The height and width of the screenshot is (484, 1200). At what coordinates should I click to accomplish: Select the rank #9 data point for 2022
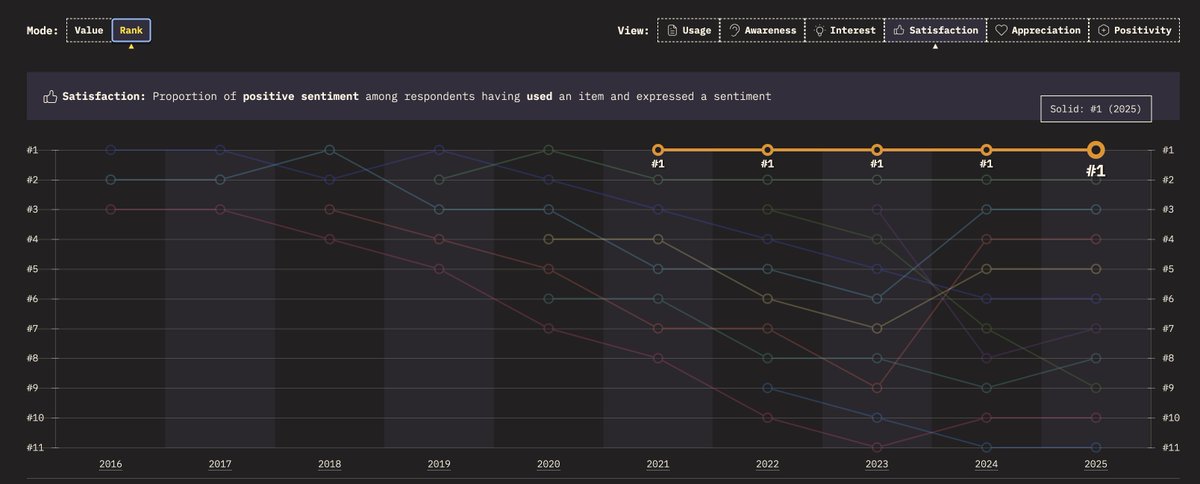(767, 388)
